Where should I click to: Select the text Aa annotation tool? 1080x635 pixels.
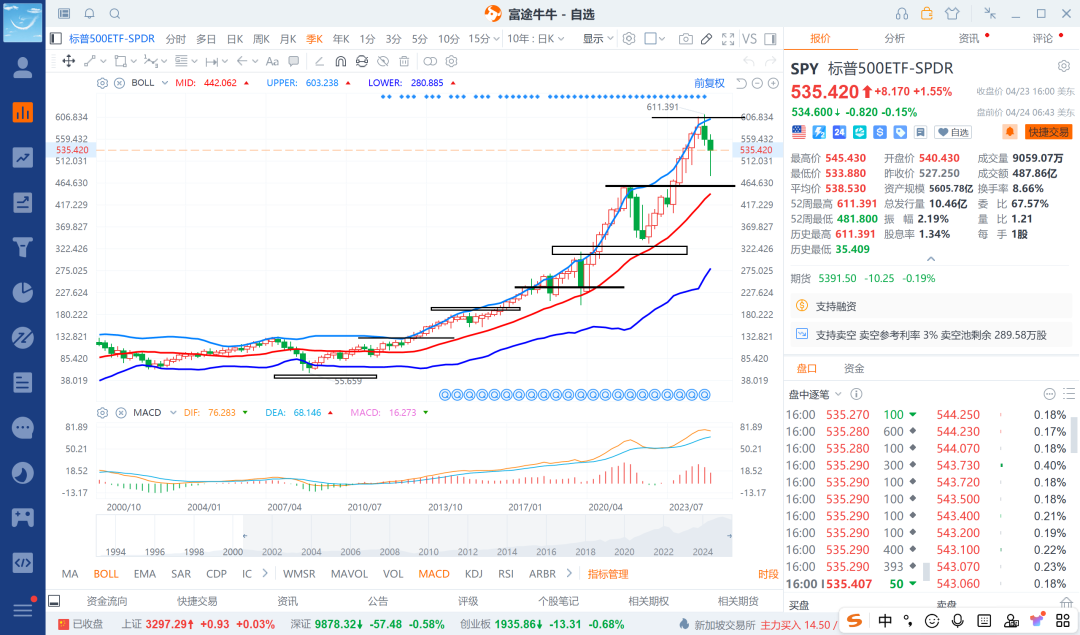[272, 61]
